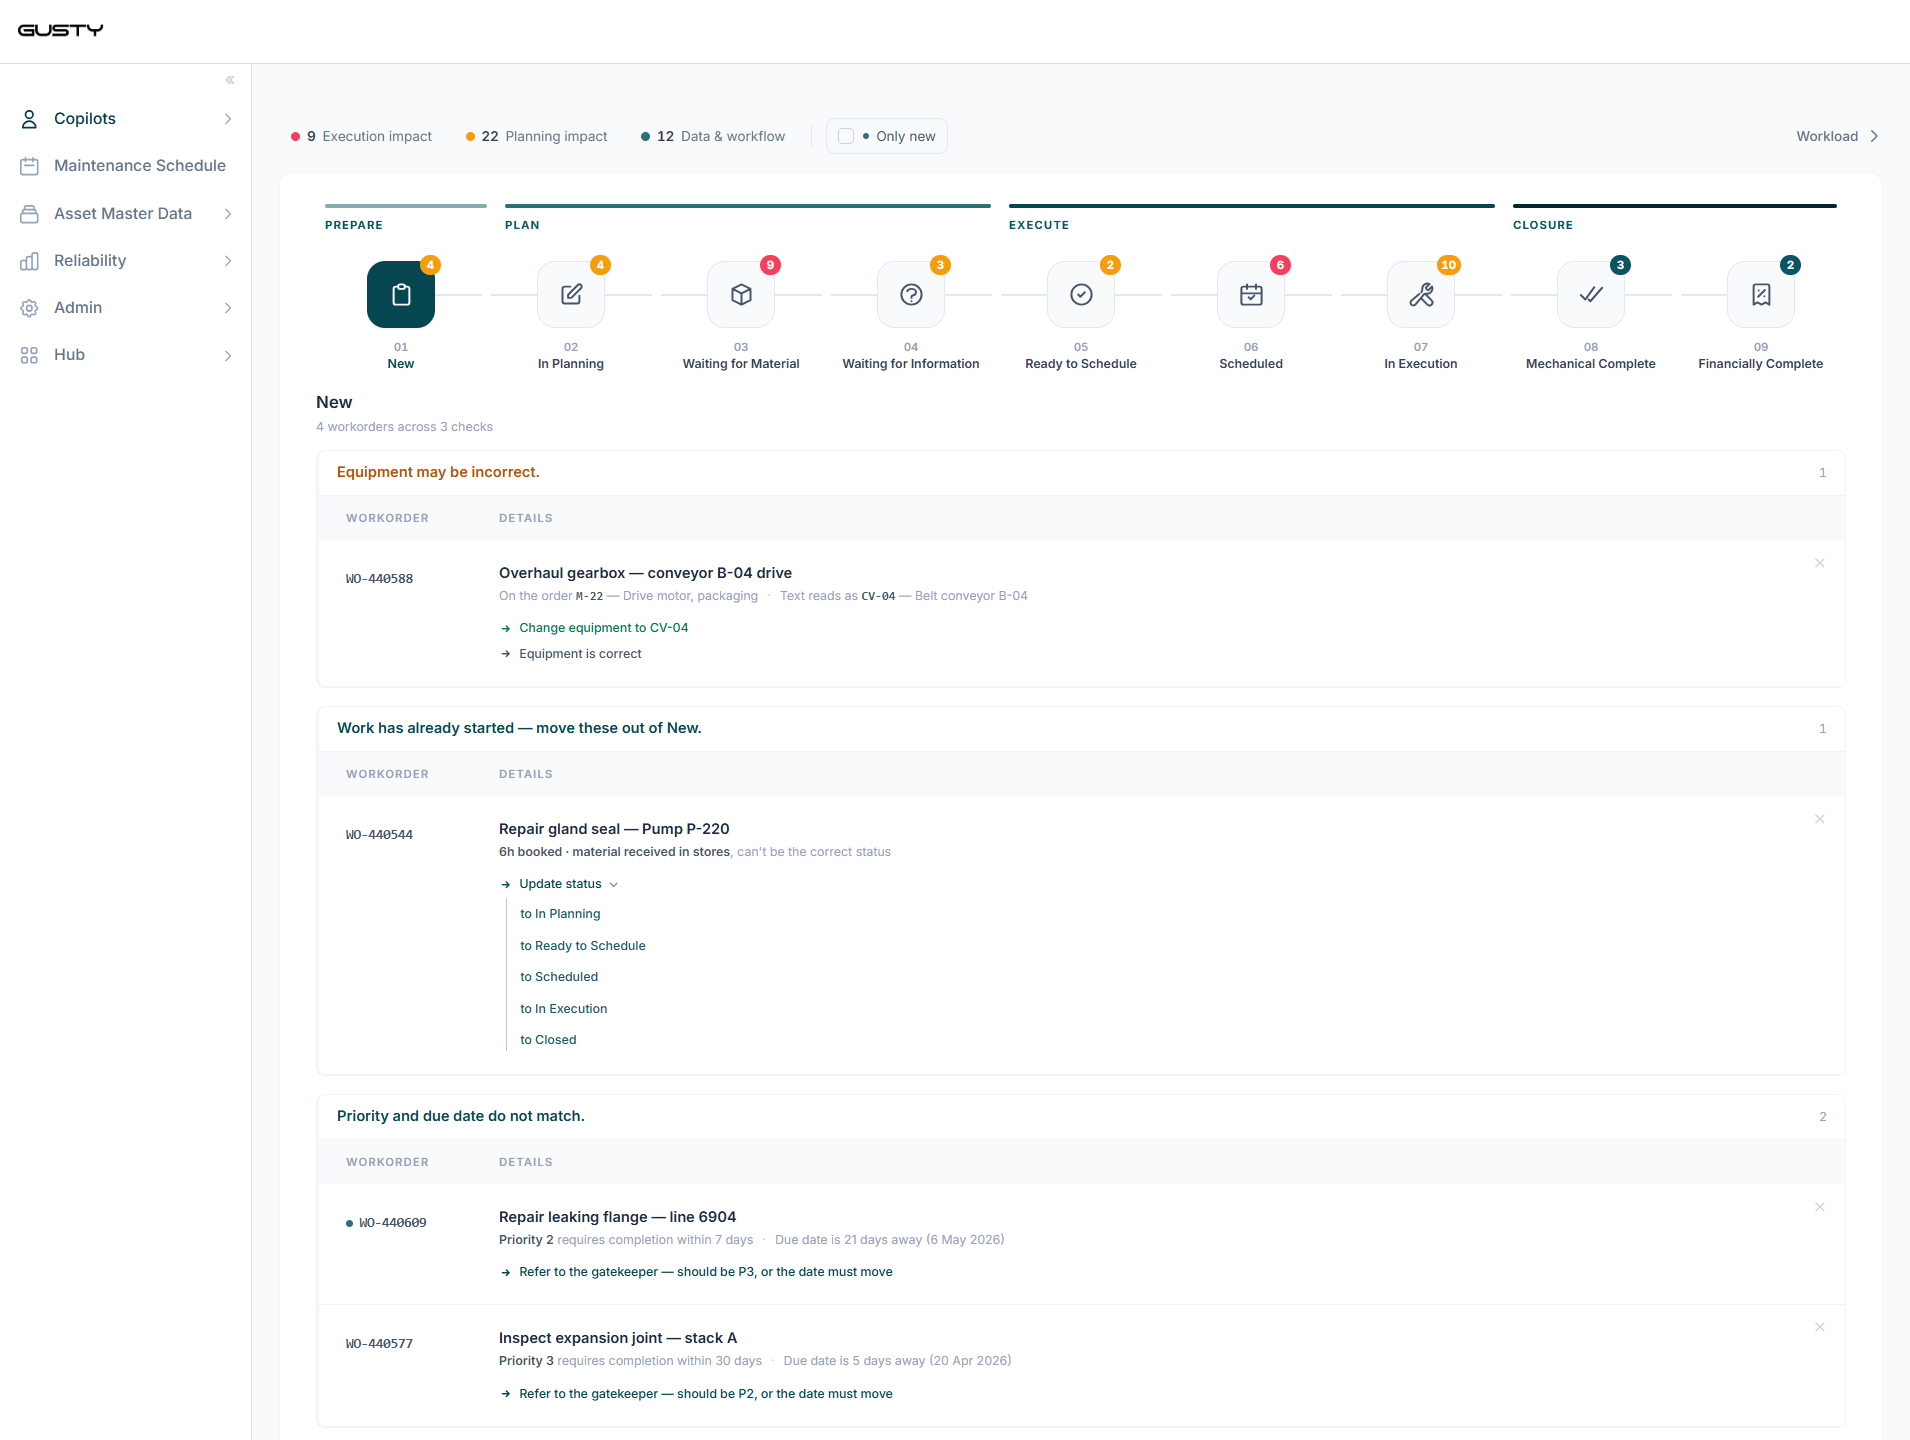Filter by 22 Planning impact
This screenshot has height=1440, width=1910.
click(536, 136)
